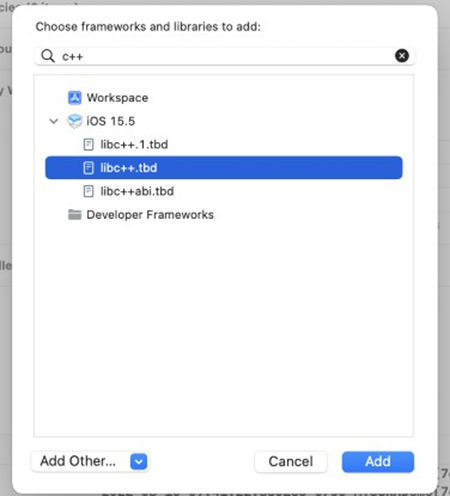Clear the search field with the X icon
Image resolution: width=450 pixels, height=496 pixels.
(x=402, y=55)
